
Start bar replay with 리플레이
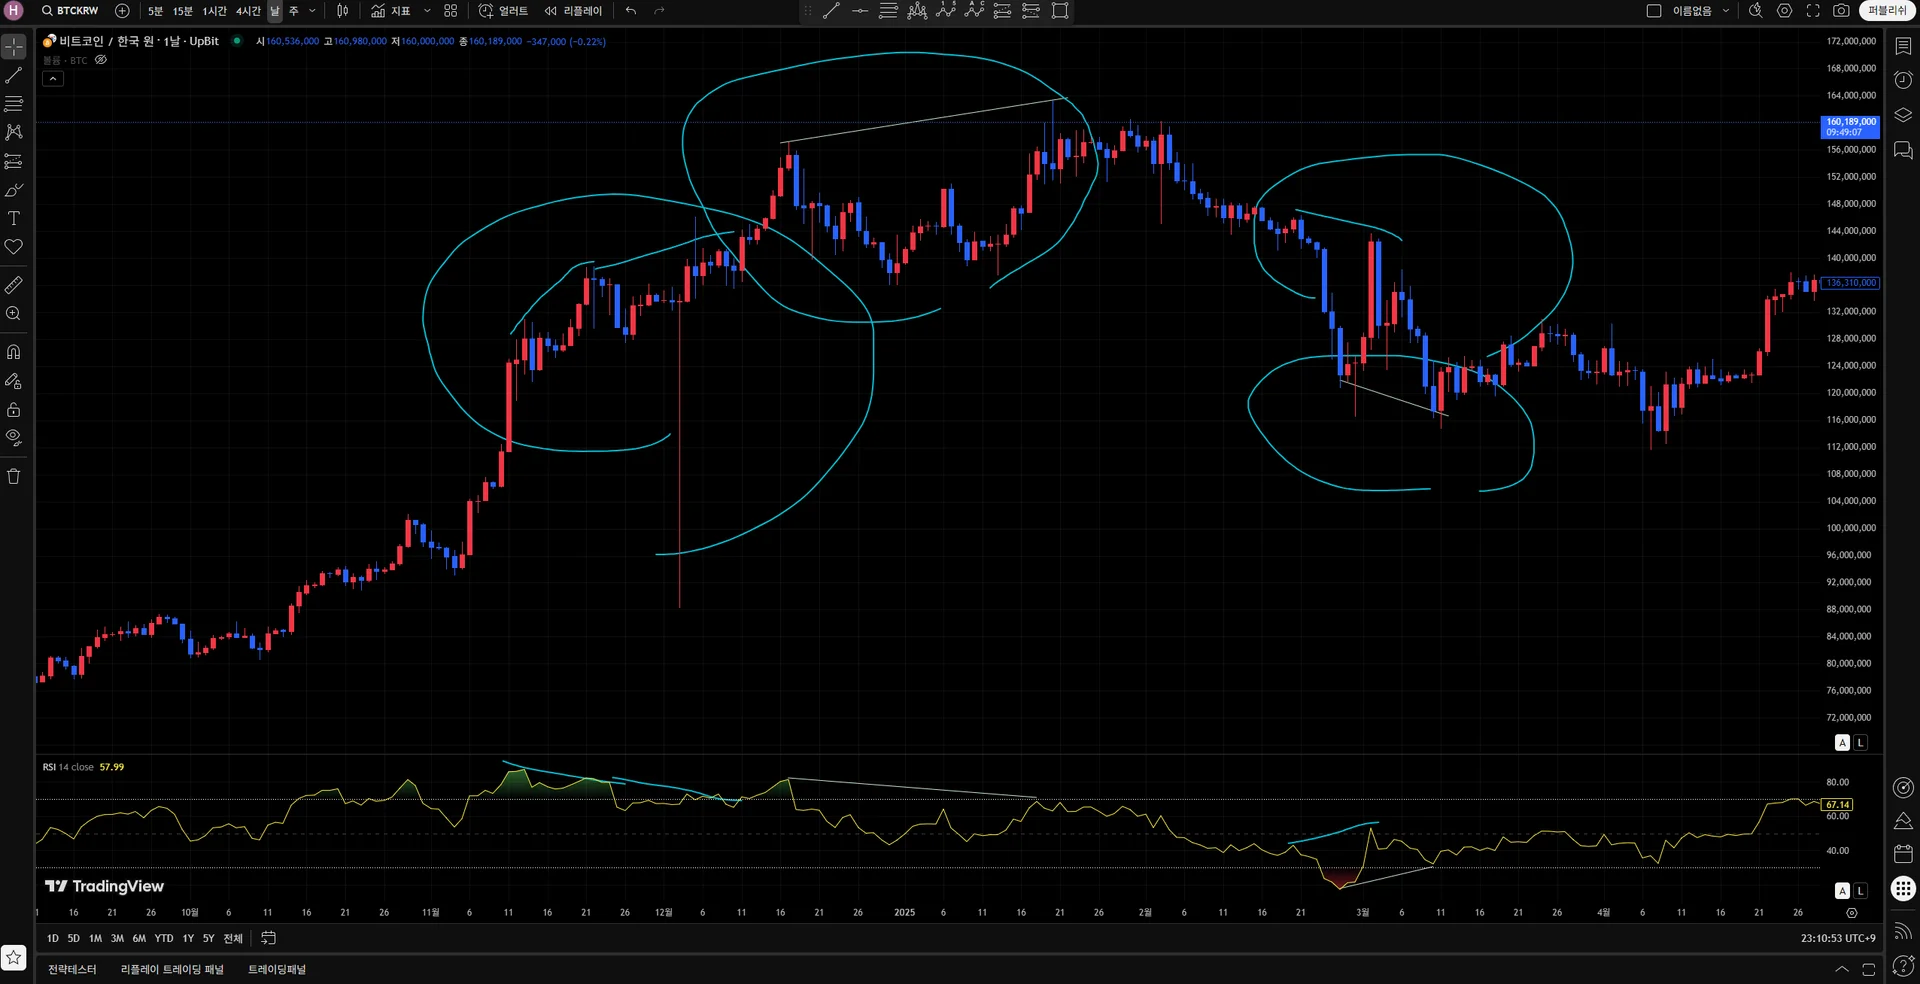coord(574,11)
